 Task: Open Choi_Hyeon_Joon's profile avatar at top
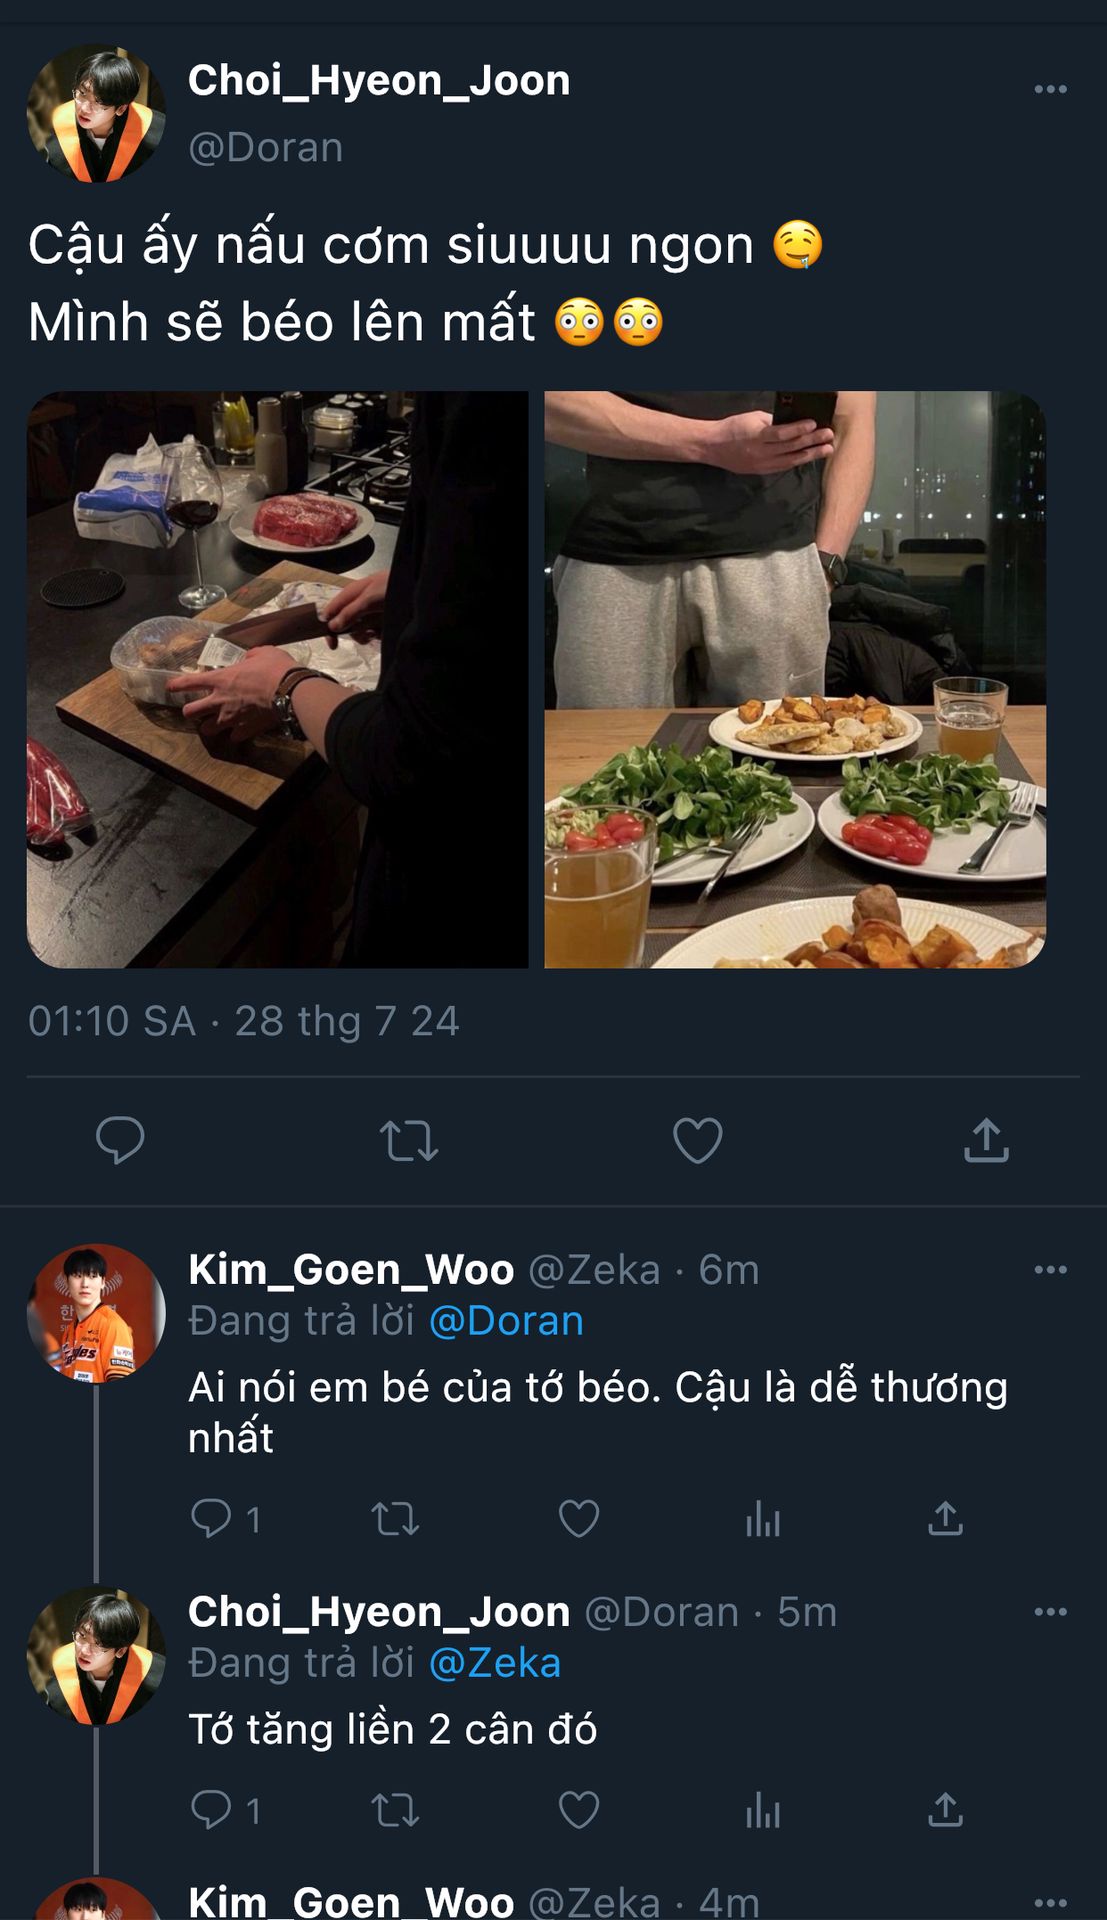pos(96,113)
